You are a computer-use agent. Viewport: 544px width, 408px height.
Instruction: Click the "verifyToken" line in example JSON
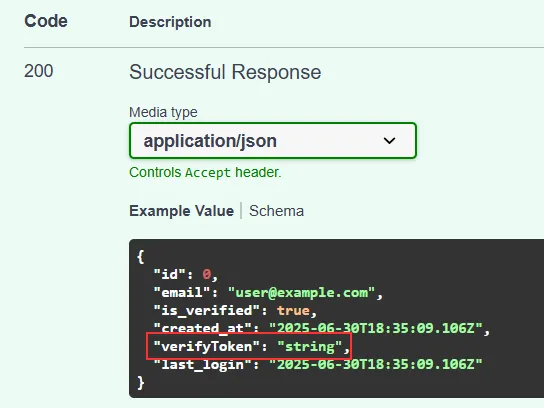[252, 346]
